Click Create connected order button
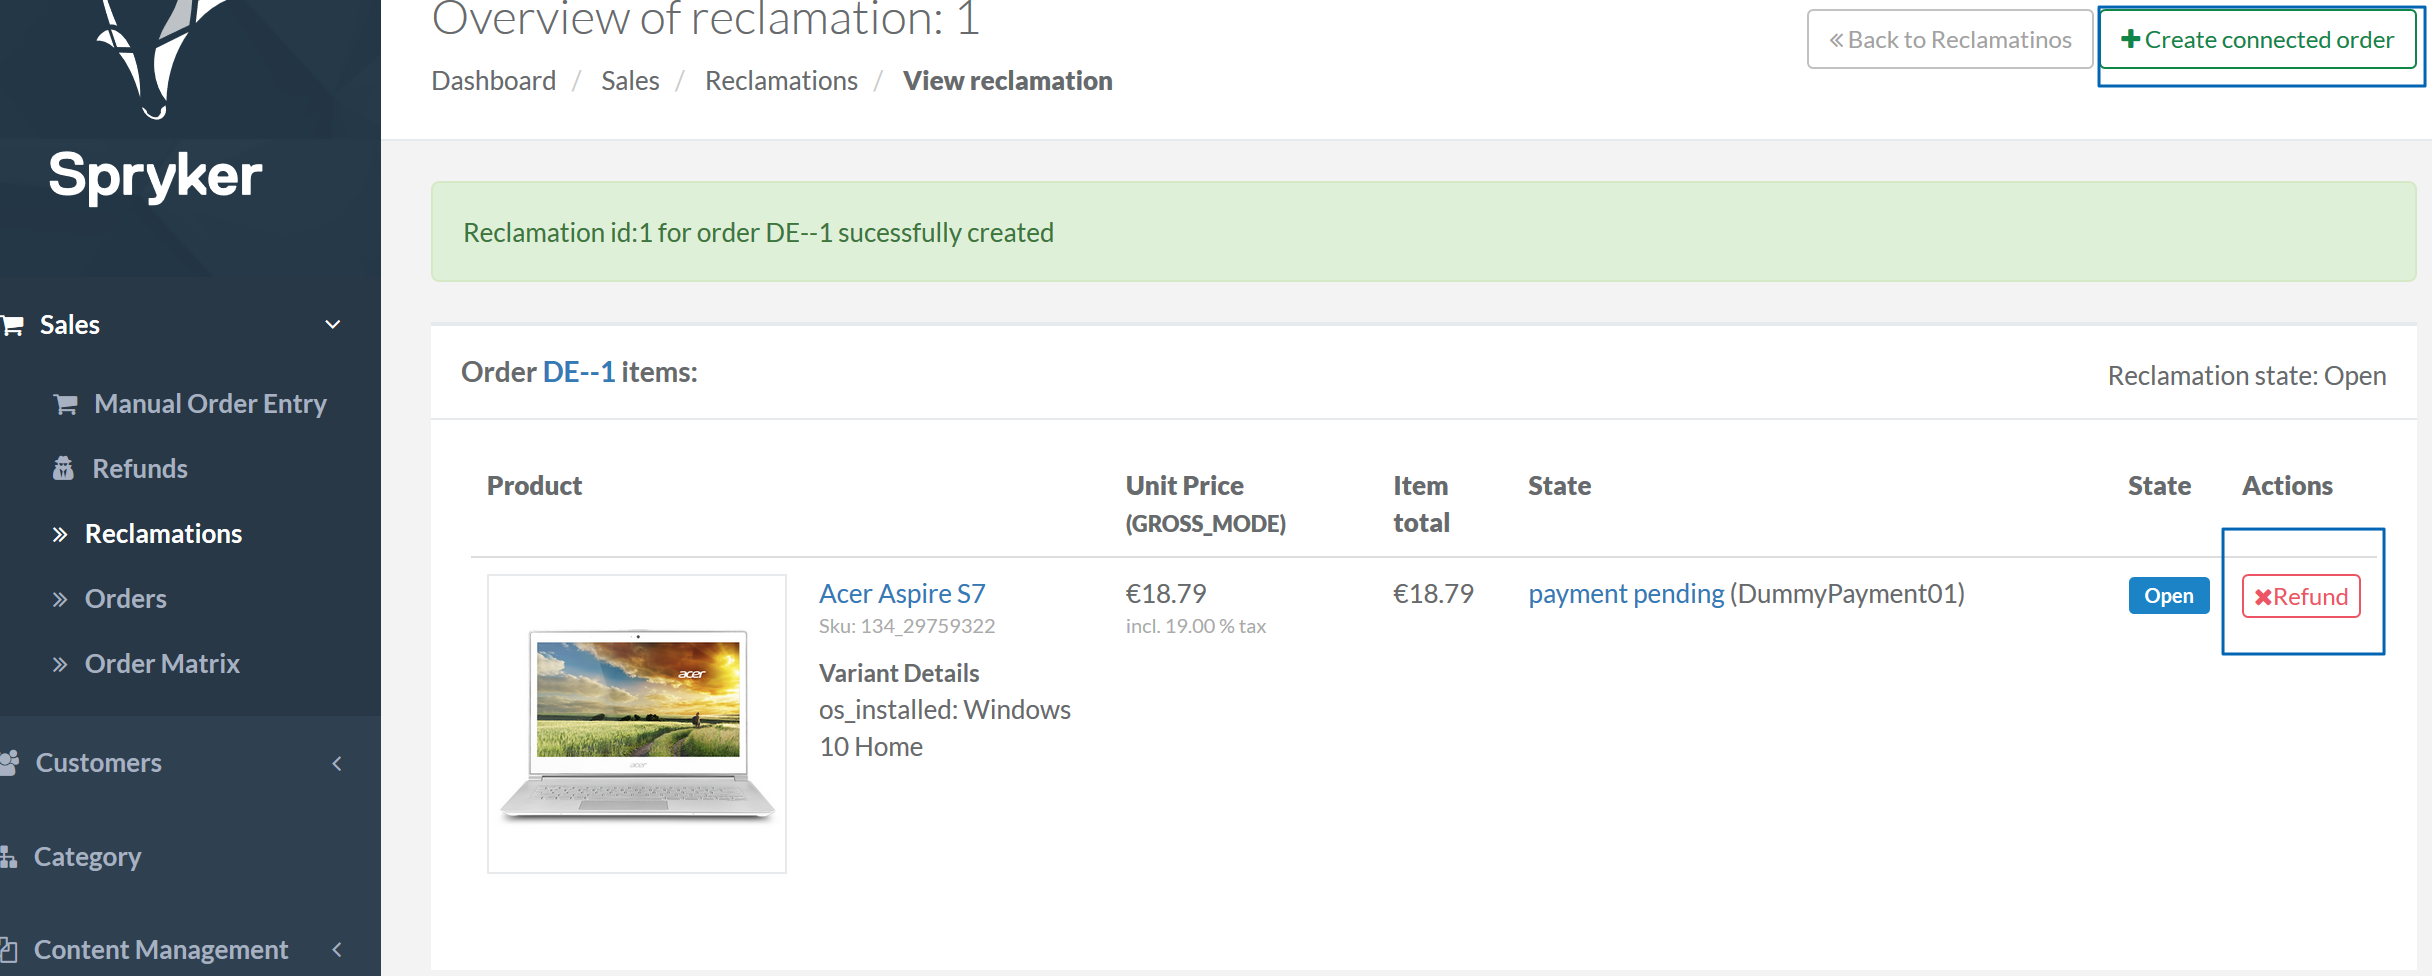2432x976 pixels. (x=2258, y=39)
